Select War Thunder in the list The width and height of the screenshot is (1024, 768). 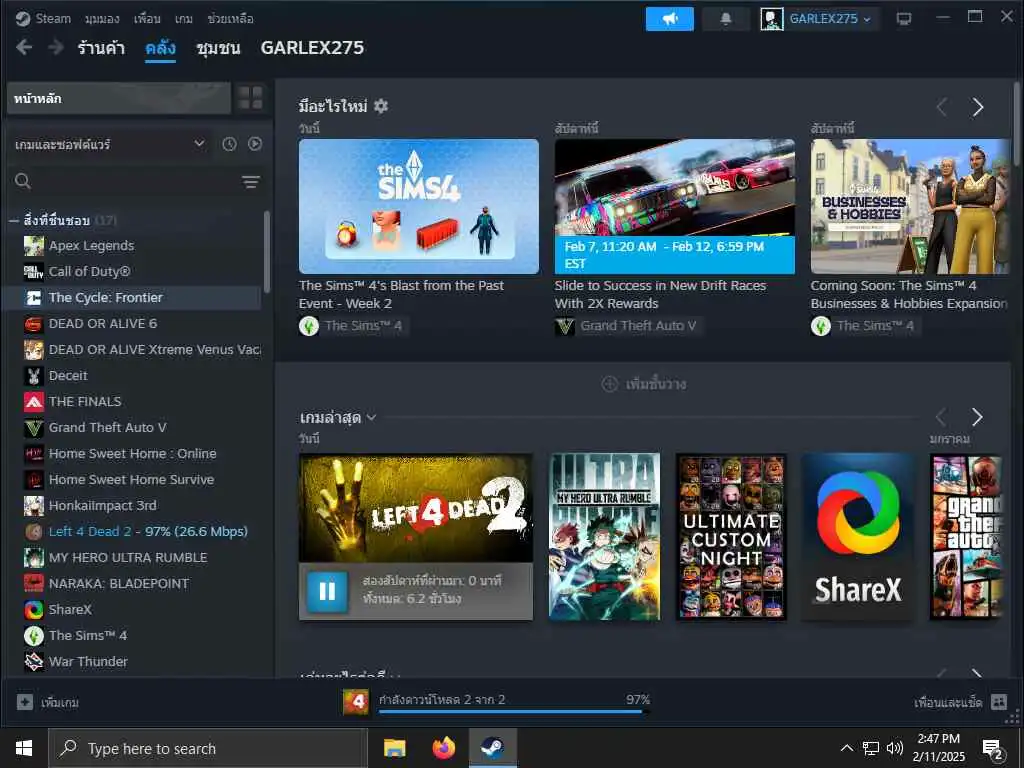[133, 662]
